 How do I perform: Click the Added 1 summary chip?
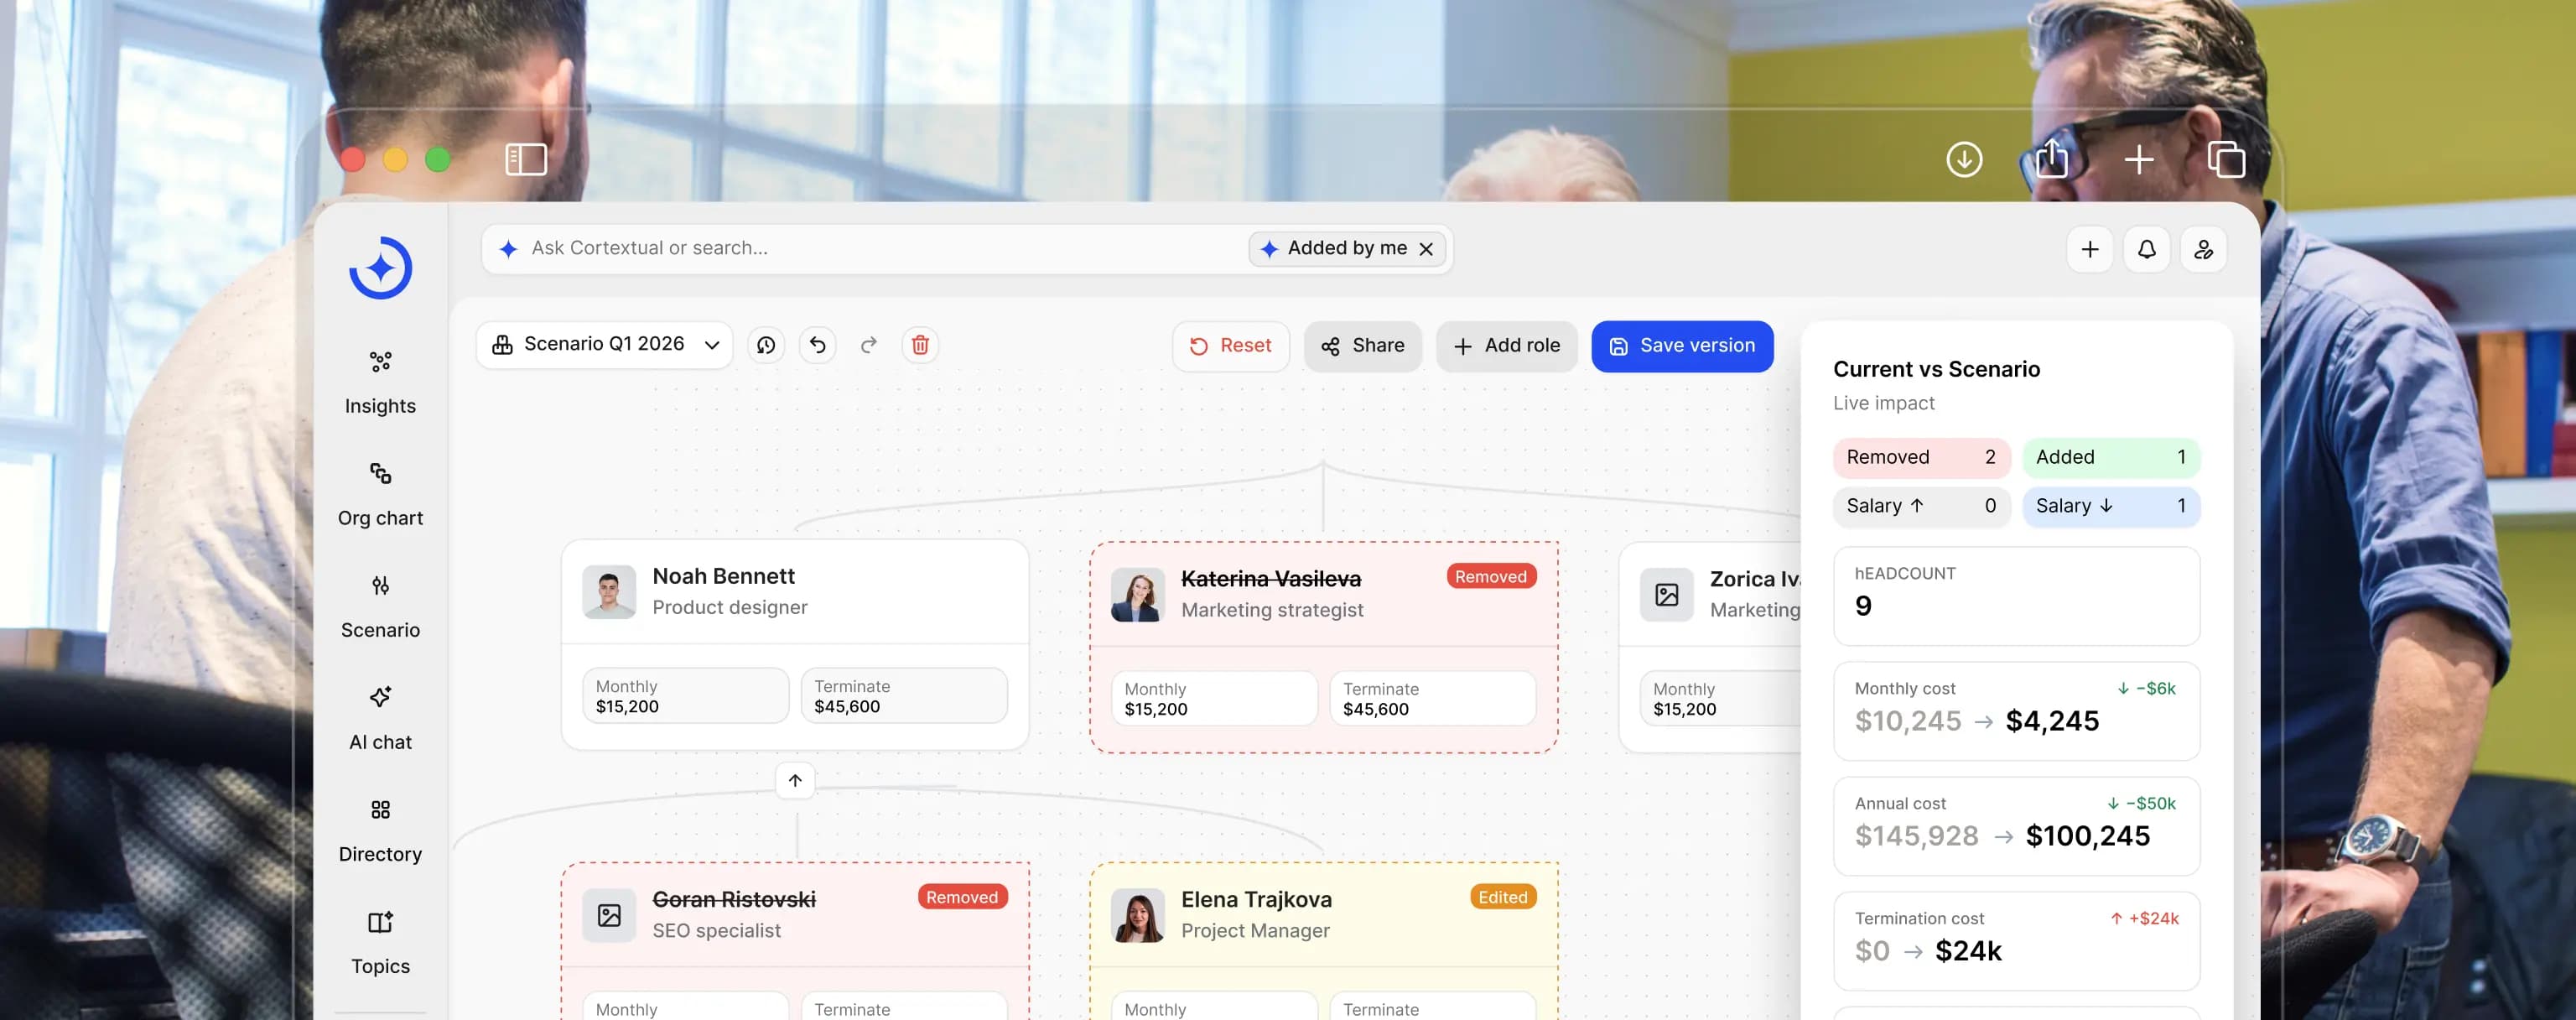pos(2111,457)
